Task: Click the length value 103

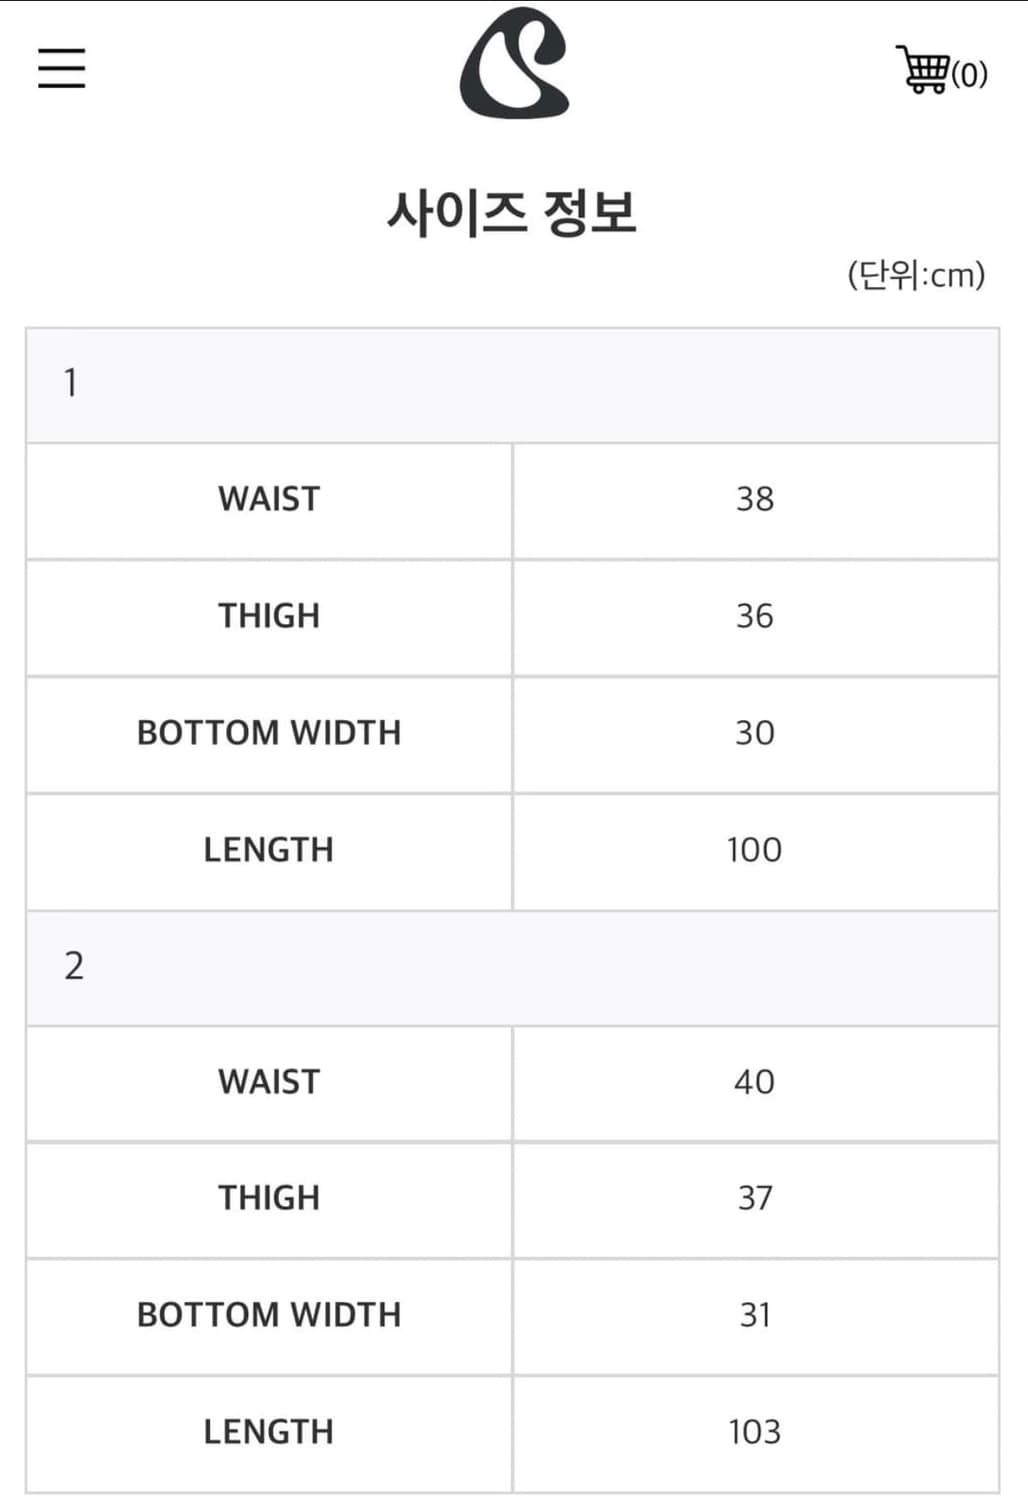Action: click(755, 1432)
